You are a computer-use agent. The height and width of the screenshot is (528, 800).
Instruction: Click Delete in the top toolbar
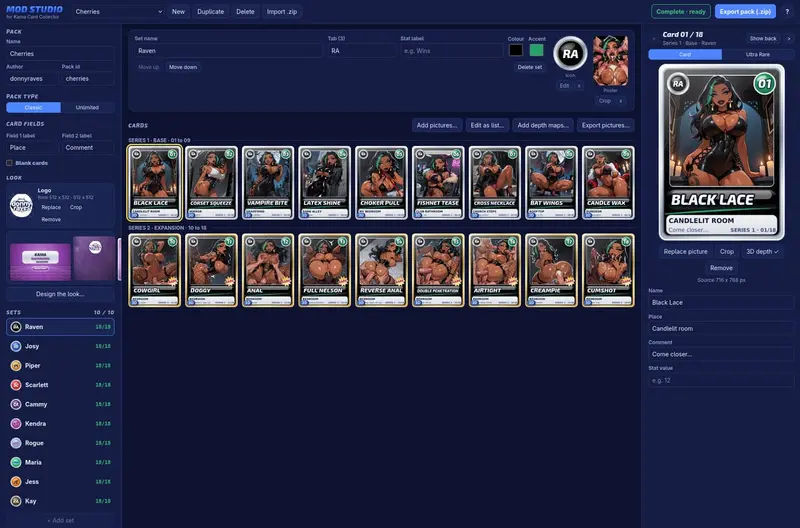(245, 11)
